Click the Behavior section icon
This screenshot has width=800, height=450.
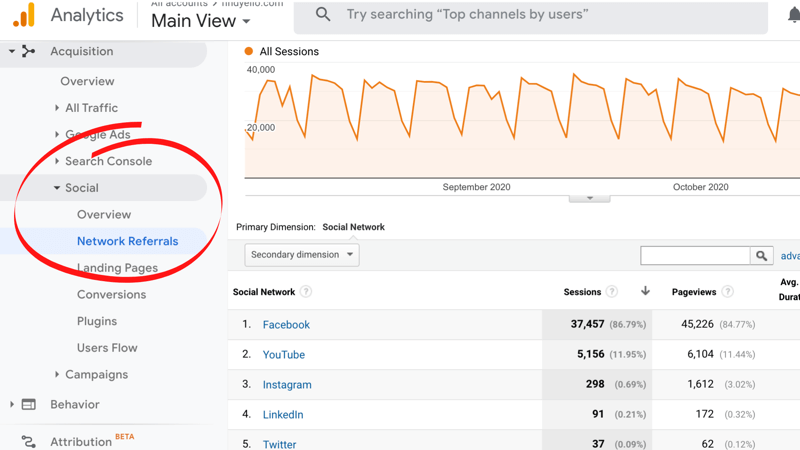pos(29,404)
